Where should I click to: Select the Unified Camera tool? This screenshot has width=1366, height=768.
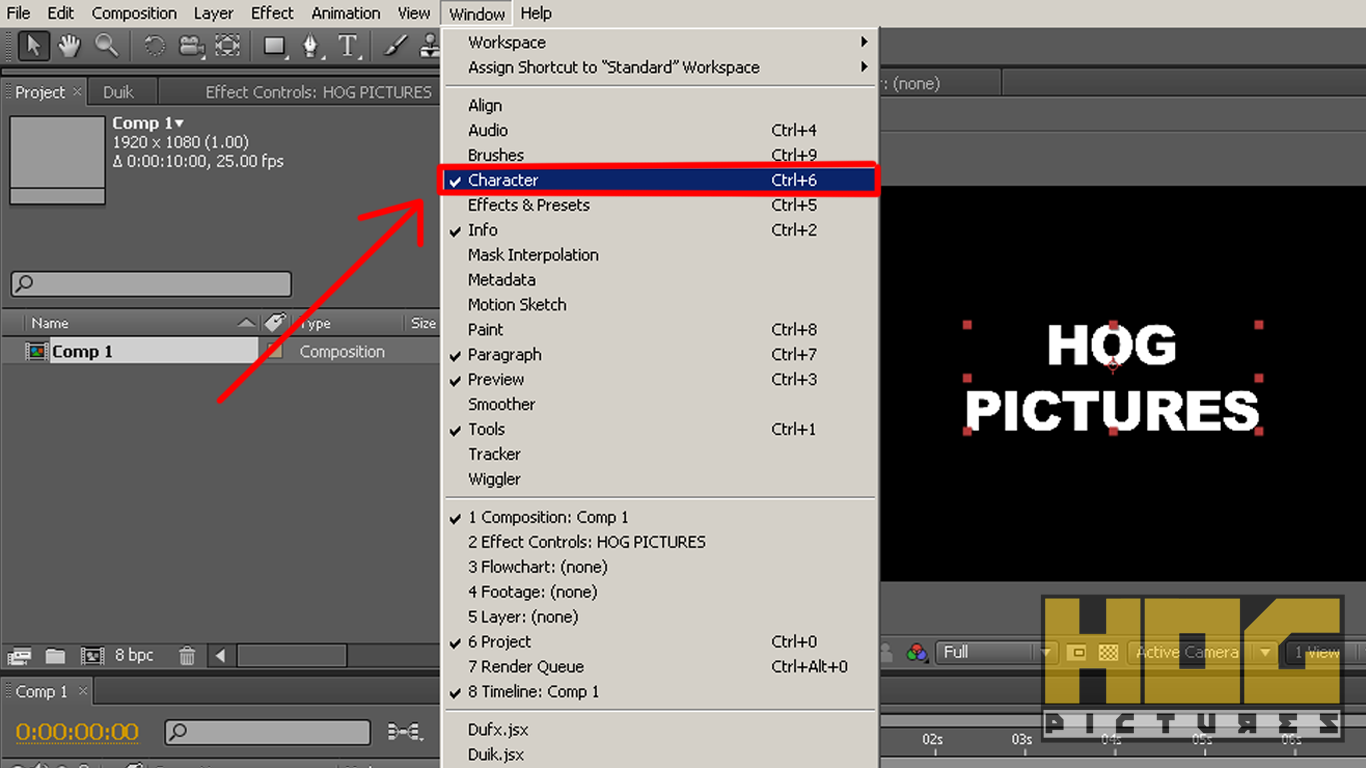click(192, 45)
